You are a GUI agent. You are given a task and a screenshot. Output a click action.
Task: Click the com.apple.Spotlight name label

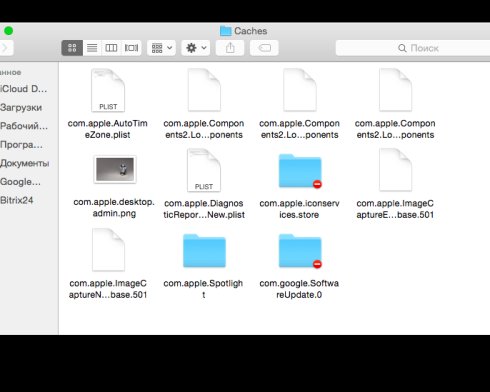pyautogui.click(x=203, y=289)
